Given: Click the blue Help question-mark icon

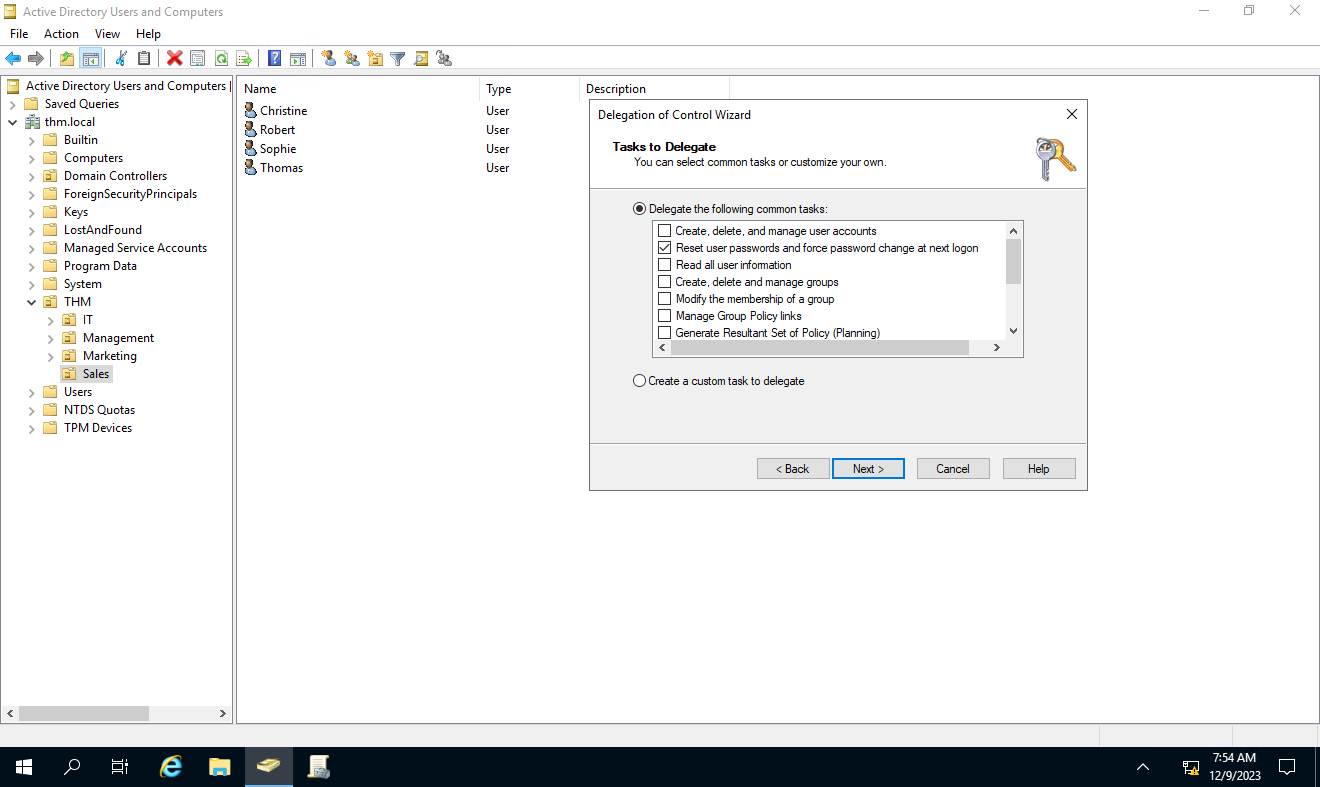Looking at the screenshot, I should (x=274, y=59).
